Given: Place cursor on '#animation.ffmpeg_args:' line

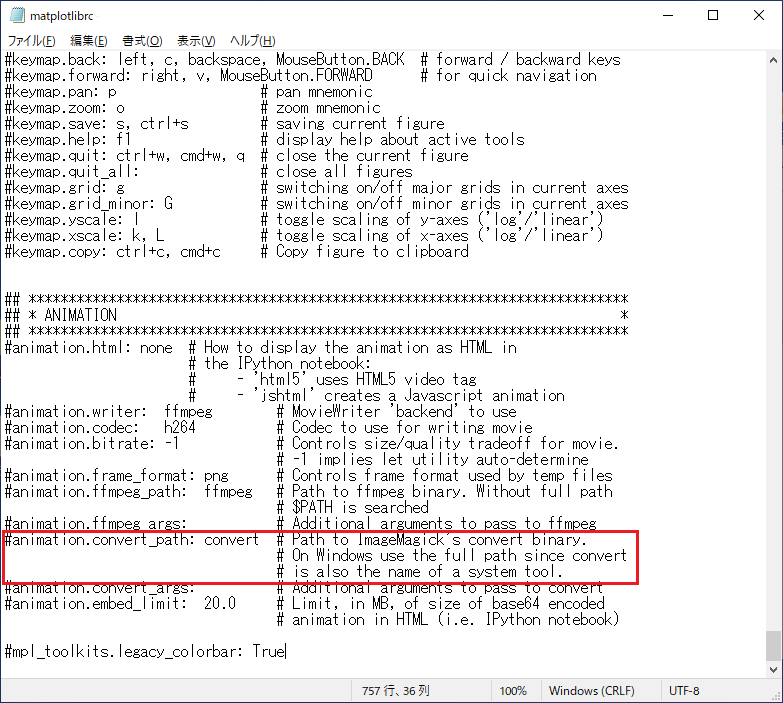Looking at the screenshot, I should (301, 523).
